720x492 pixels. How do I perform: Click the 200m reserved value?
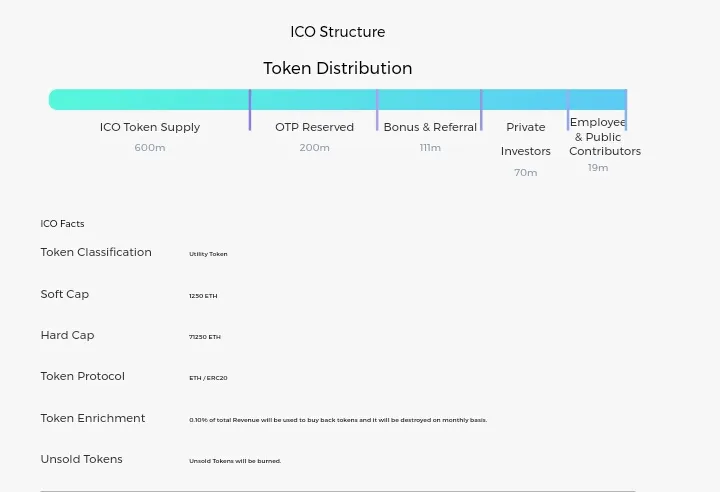tap(315, 147)
